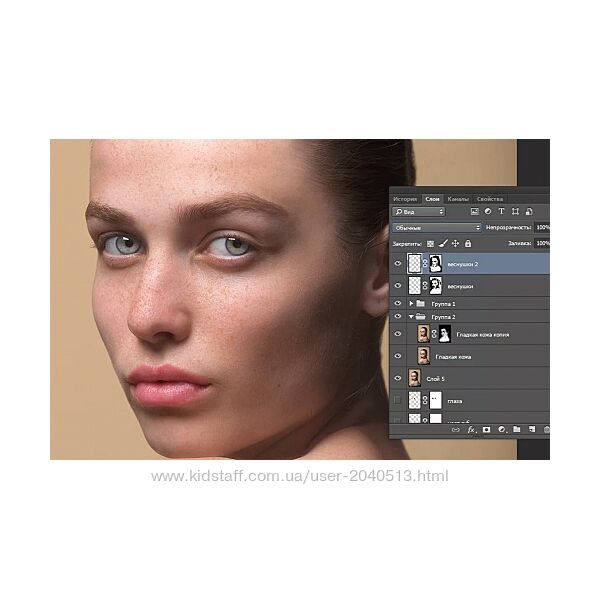The height and width of the screenshot is (600, 600).
Task: Hide the Слой 5 layer
Action: click(398, 378)
